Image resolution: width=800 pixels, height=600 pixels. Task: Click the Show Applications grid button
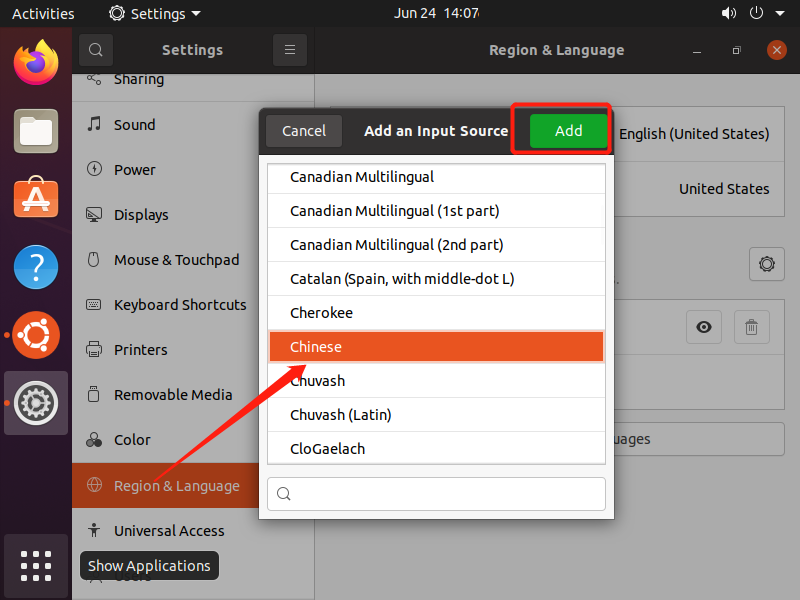click(x=36, y=566)
